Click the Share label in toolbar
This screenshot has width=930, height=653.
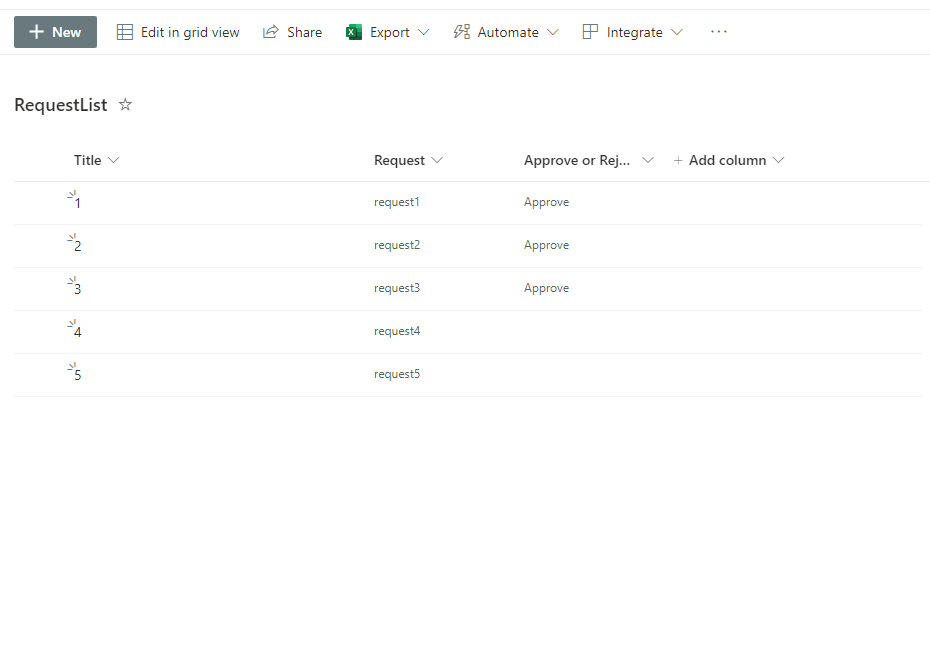pos(304,32)
